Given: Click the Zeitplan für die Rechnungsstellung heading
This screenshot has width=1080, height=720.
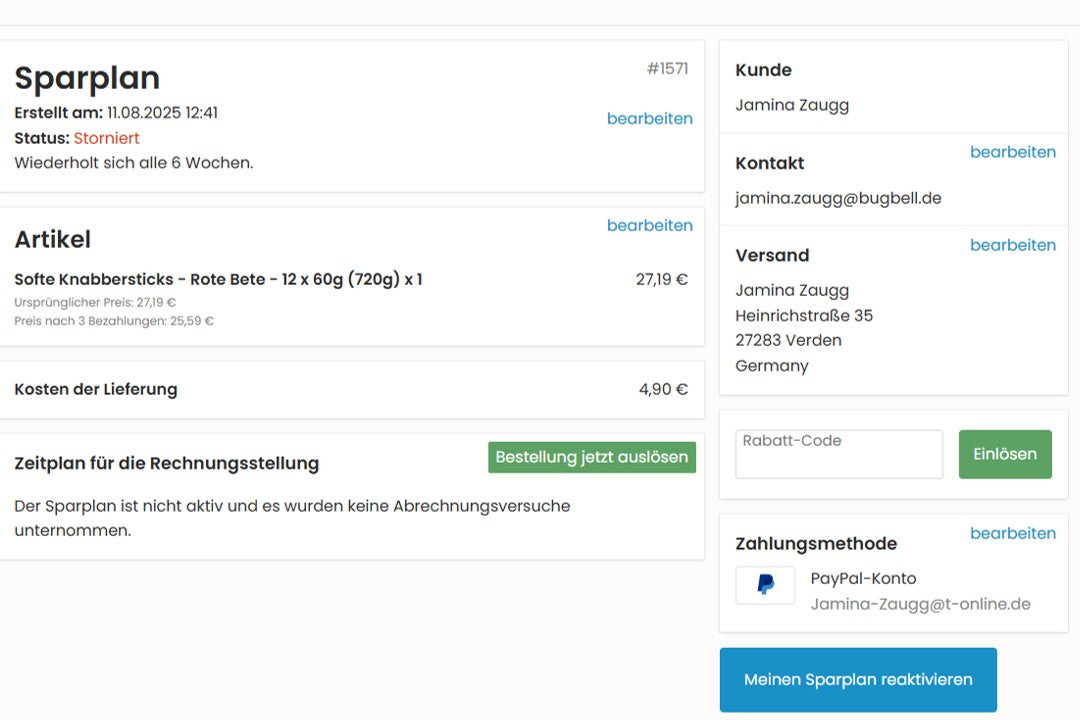Looking at the screenshot, I should click(167, 463).
